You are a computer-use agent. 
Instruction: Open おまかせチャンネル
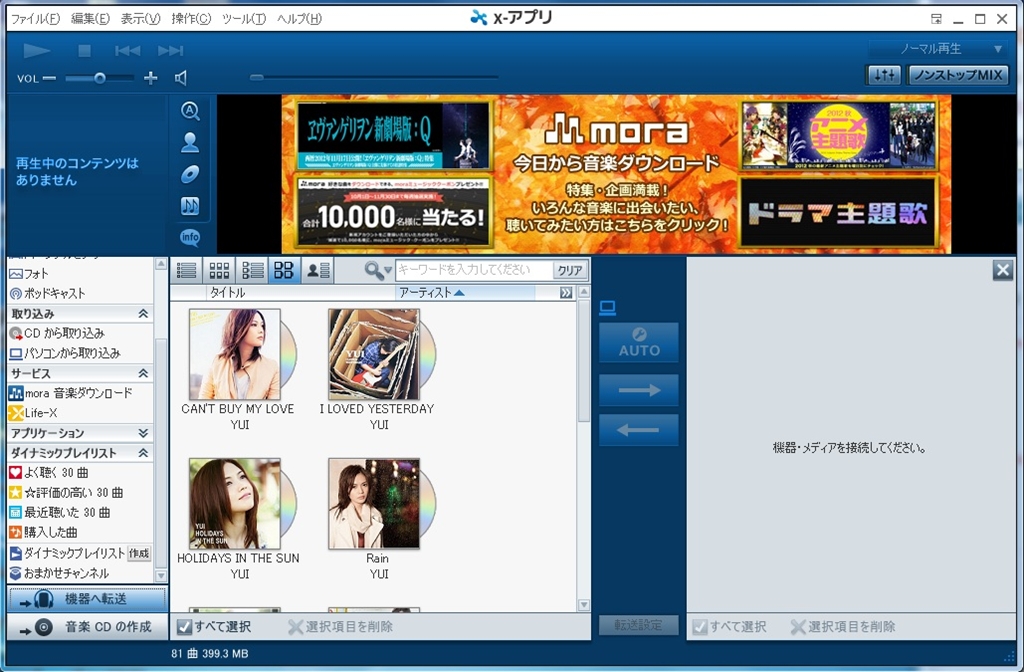point(80,573)
